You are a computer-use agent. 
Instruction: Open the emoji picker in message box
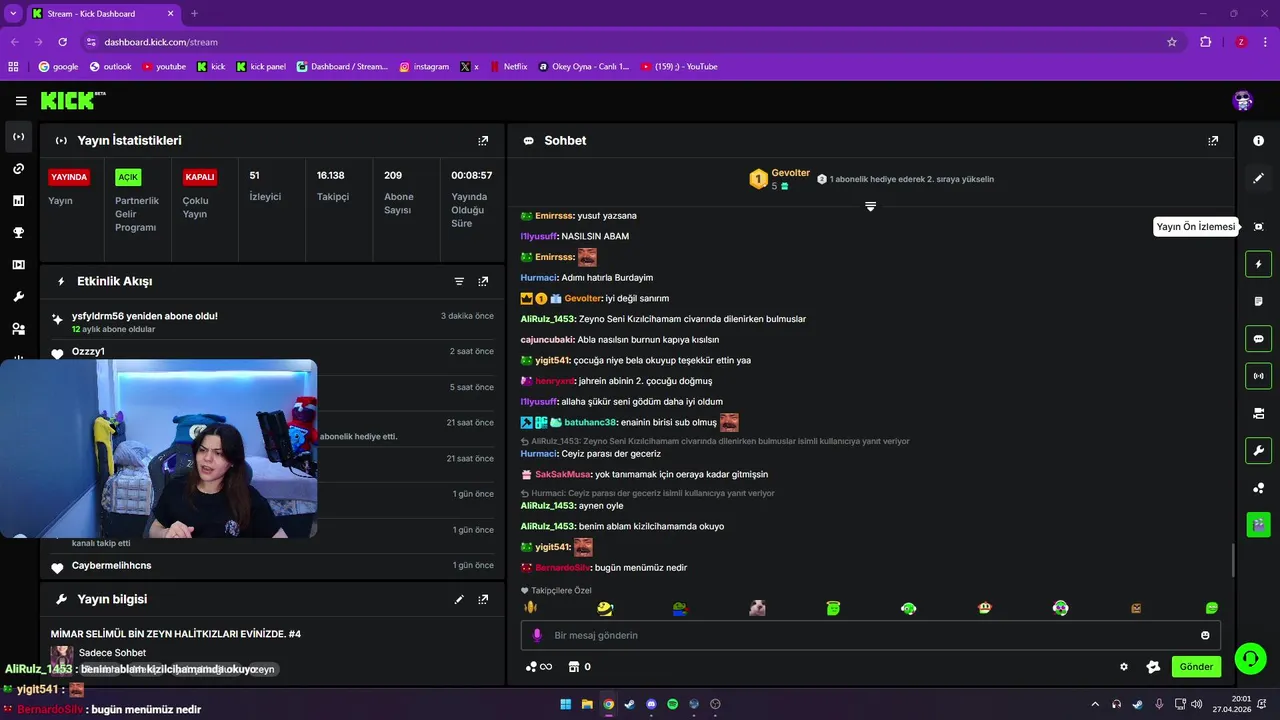[x=1205, y=636]
